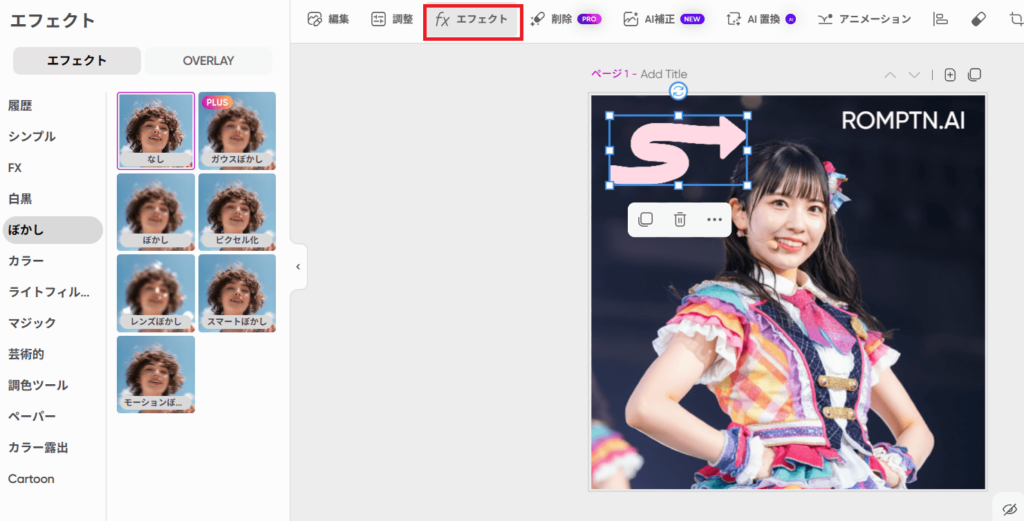
Task: Click the rotate handle above the arrow
Action: click(x=678, y=91)
